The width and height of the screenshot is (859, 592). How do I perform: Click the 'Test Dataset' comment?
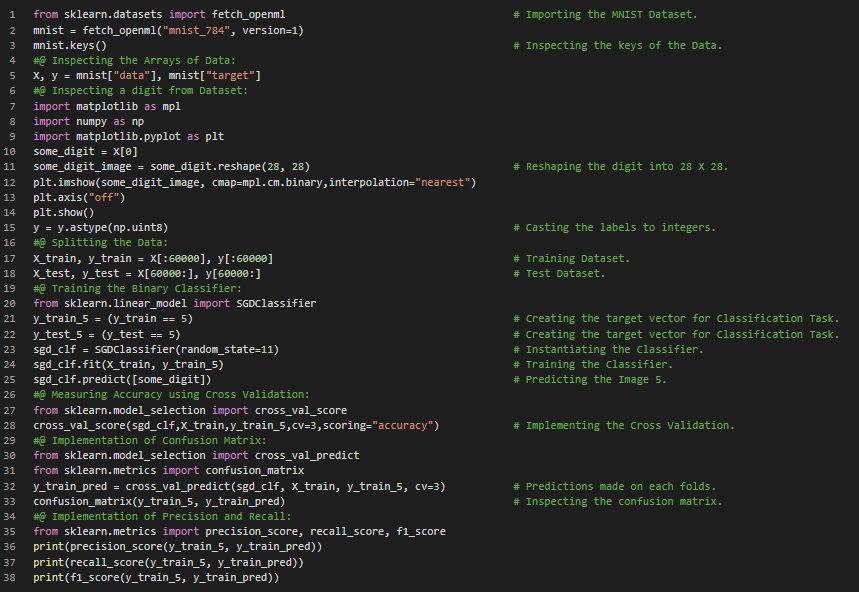(x=565, y=273)
